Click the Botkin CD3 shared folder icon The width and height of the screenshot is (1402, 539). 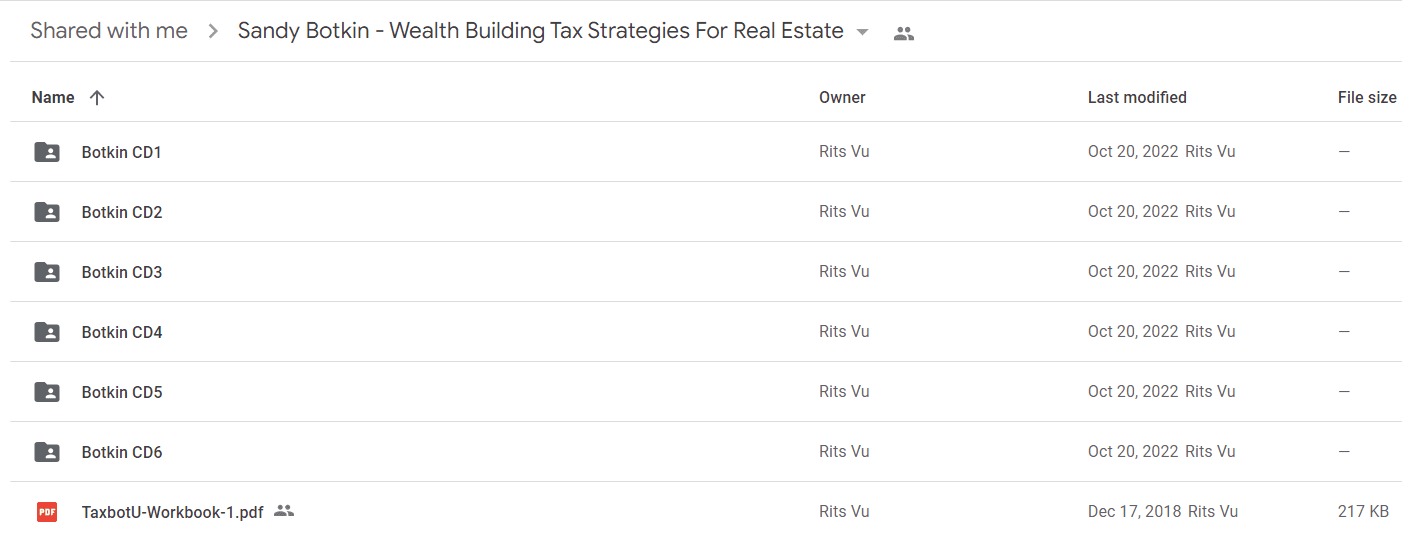(x=47, y=272)
